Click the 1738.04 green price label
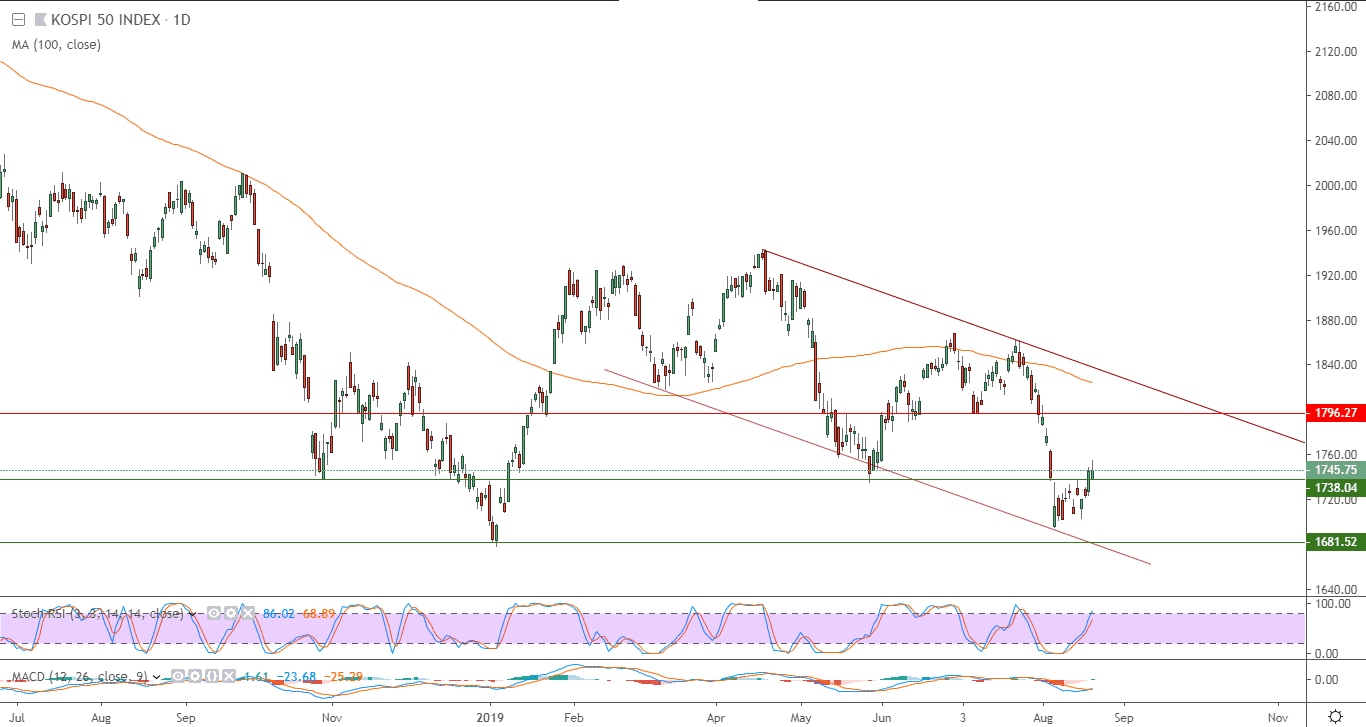This screenshot has height=727, width=1366. 1335,488
